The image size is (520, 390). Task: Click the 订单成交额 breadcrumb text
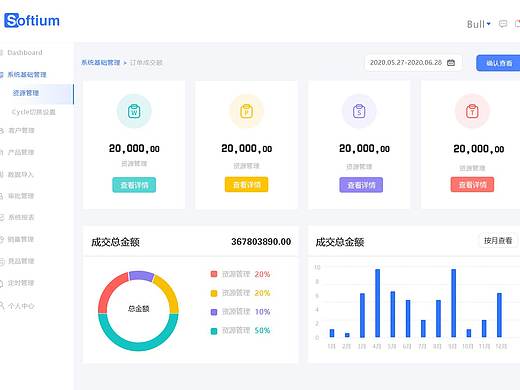pos(146,62)
